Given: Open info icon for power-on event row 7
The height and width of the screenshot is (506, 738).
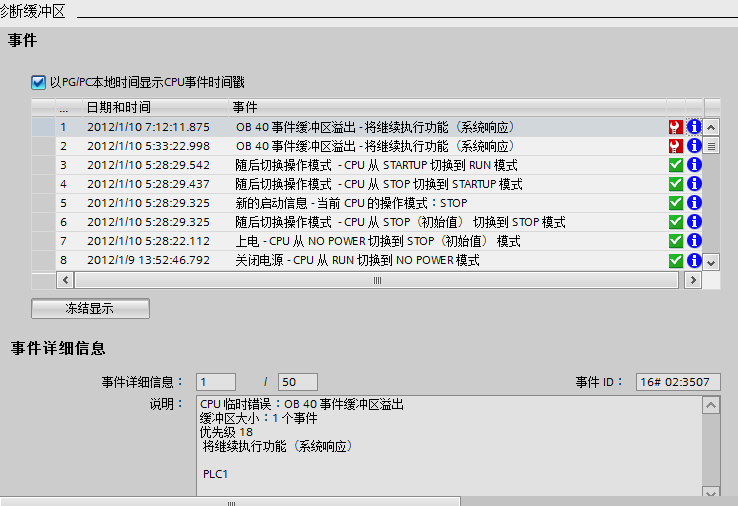Looking at the screenshot, I should [694, 241].
